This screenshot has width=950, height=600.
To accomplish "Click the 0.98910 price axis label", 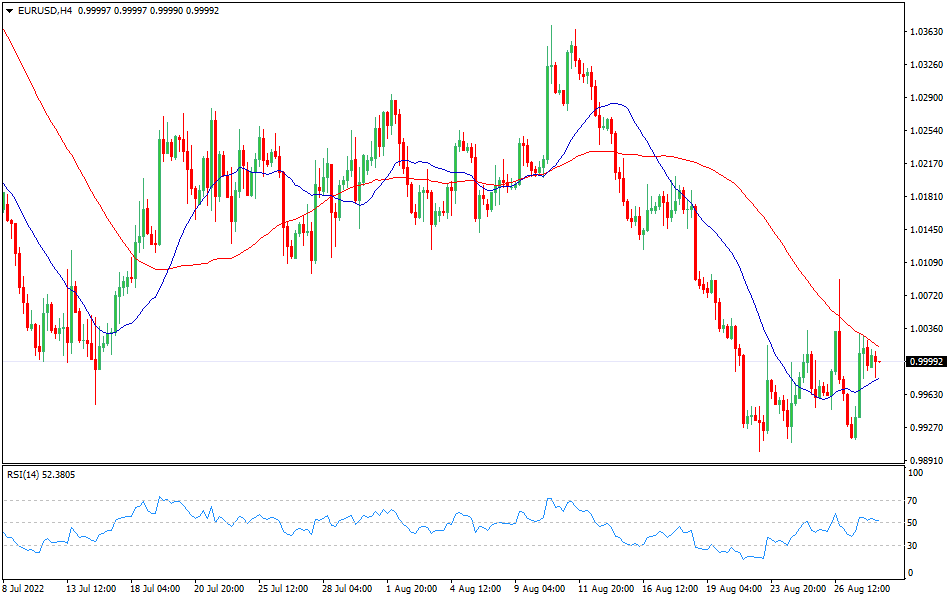I will (924, 461).
